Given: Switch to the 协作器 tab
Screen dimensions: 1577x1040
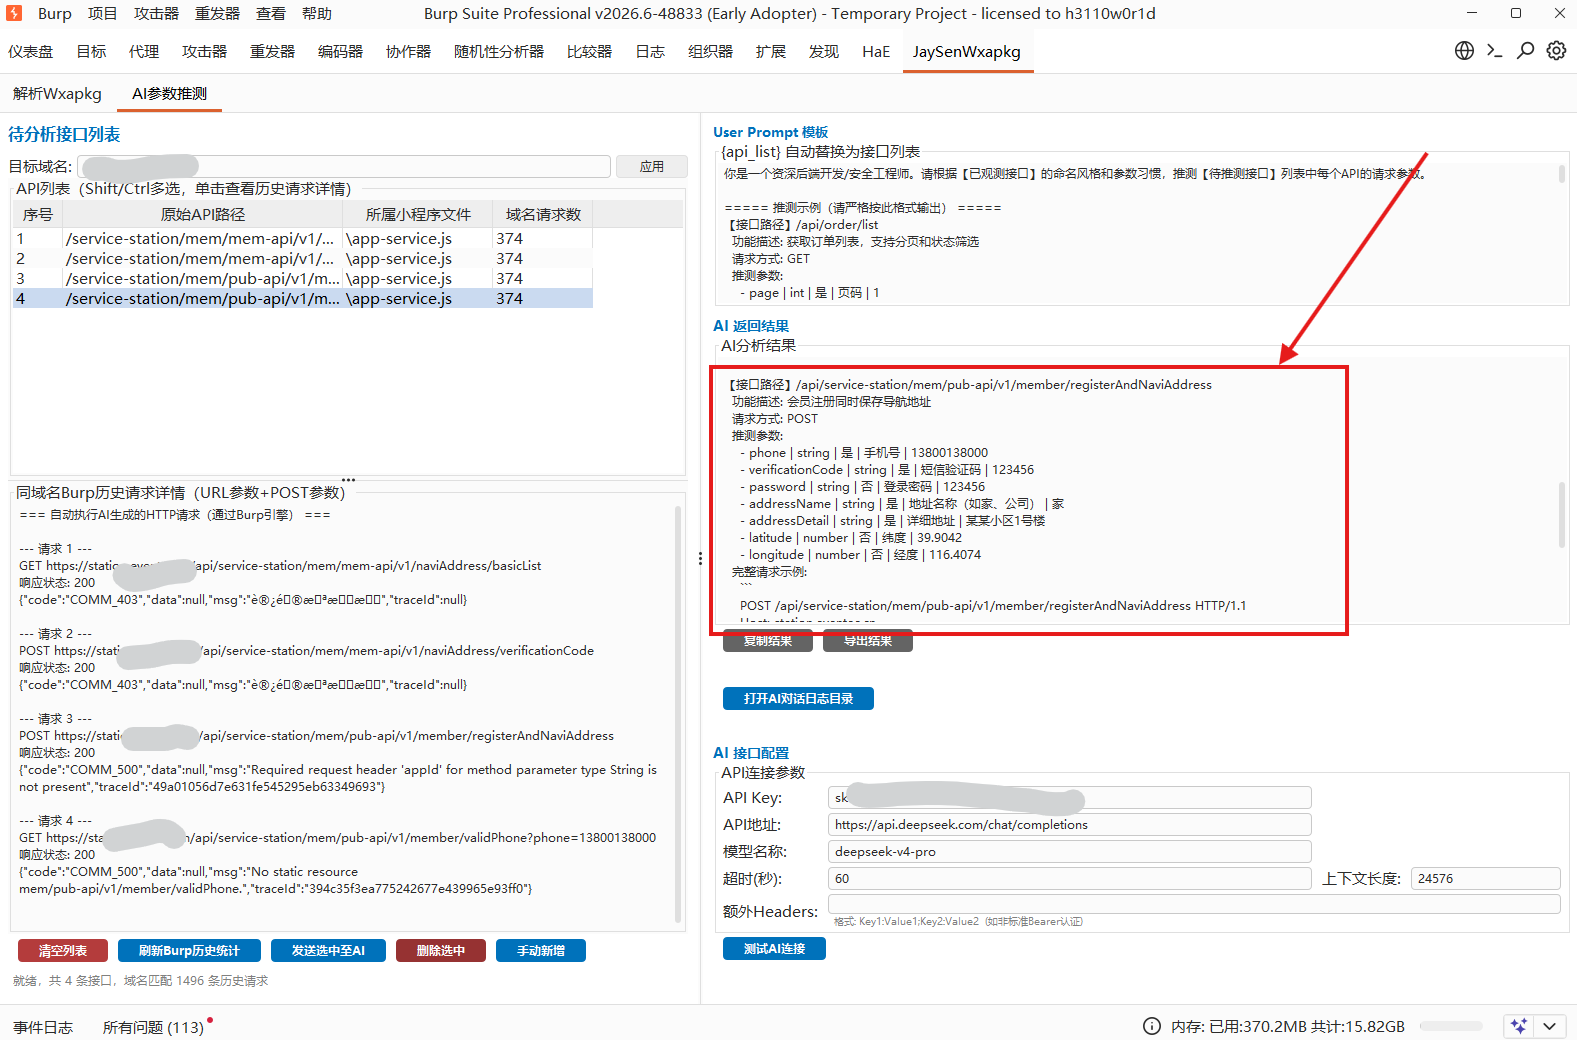Looking at the screenshot, I should [408, 52].
